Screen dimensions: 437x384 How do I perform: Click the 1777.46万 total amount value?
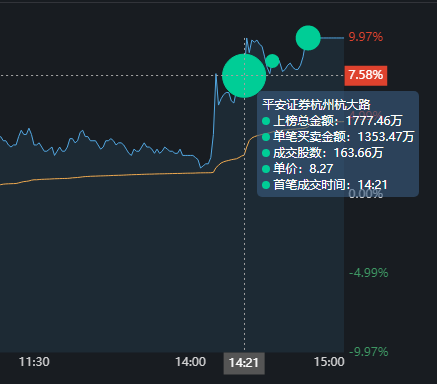coord(374,121)
